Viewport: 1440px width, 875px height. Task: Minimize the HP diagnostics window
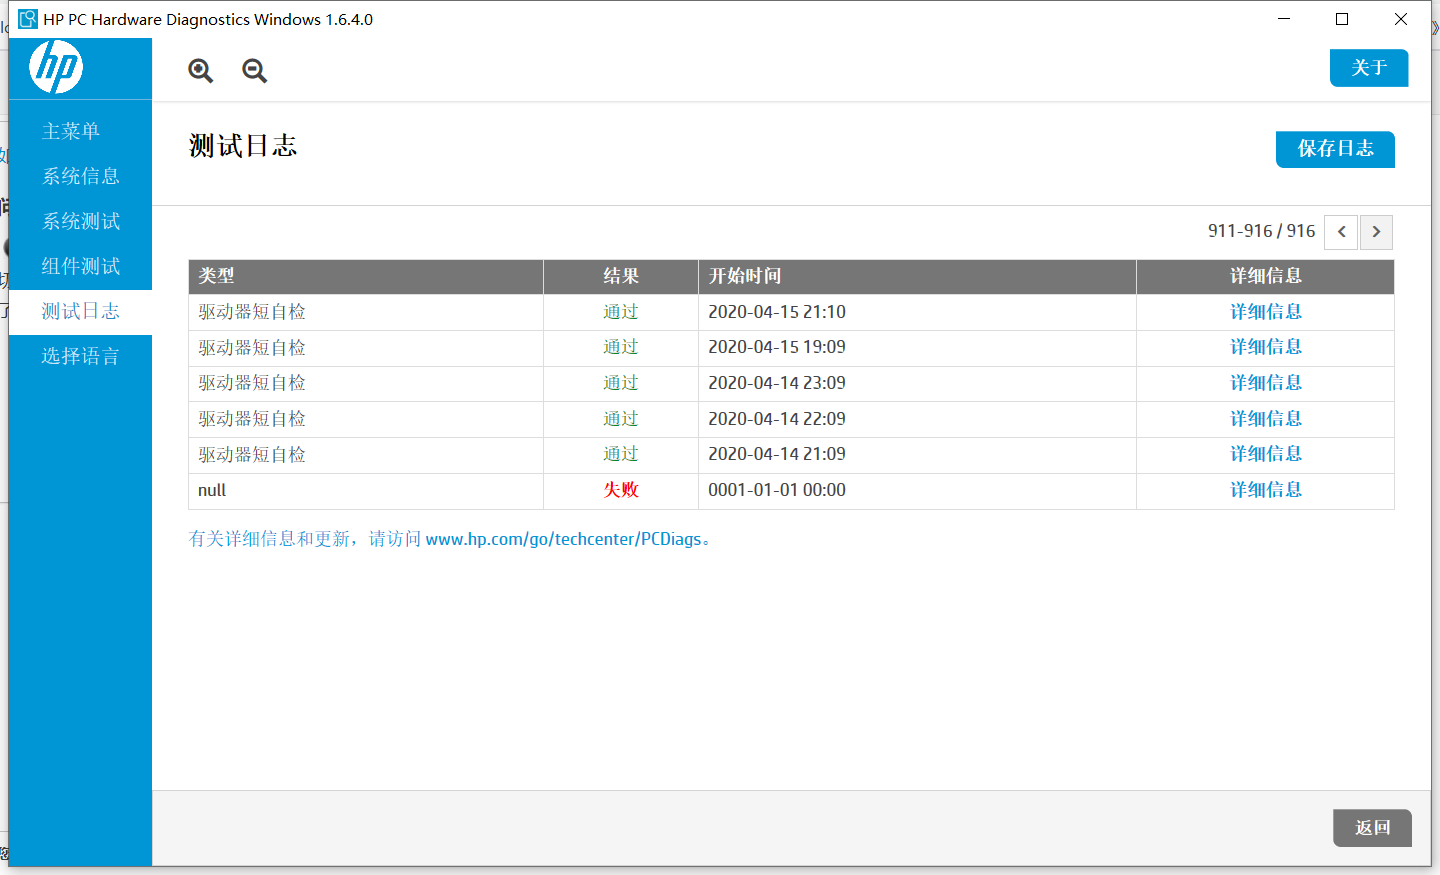point(1284,19)
